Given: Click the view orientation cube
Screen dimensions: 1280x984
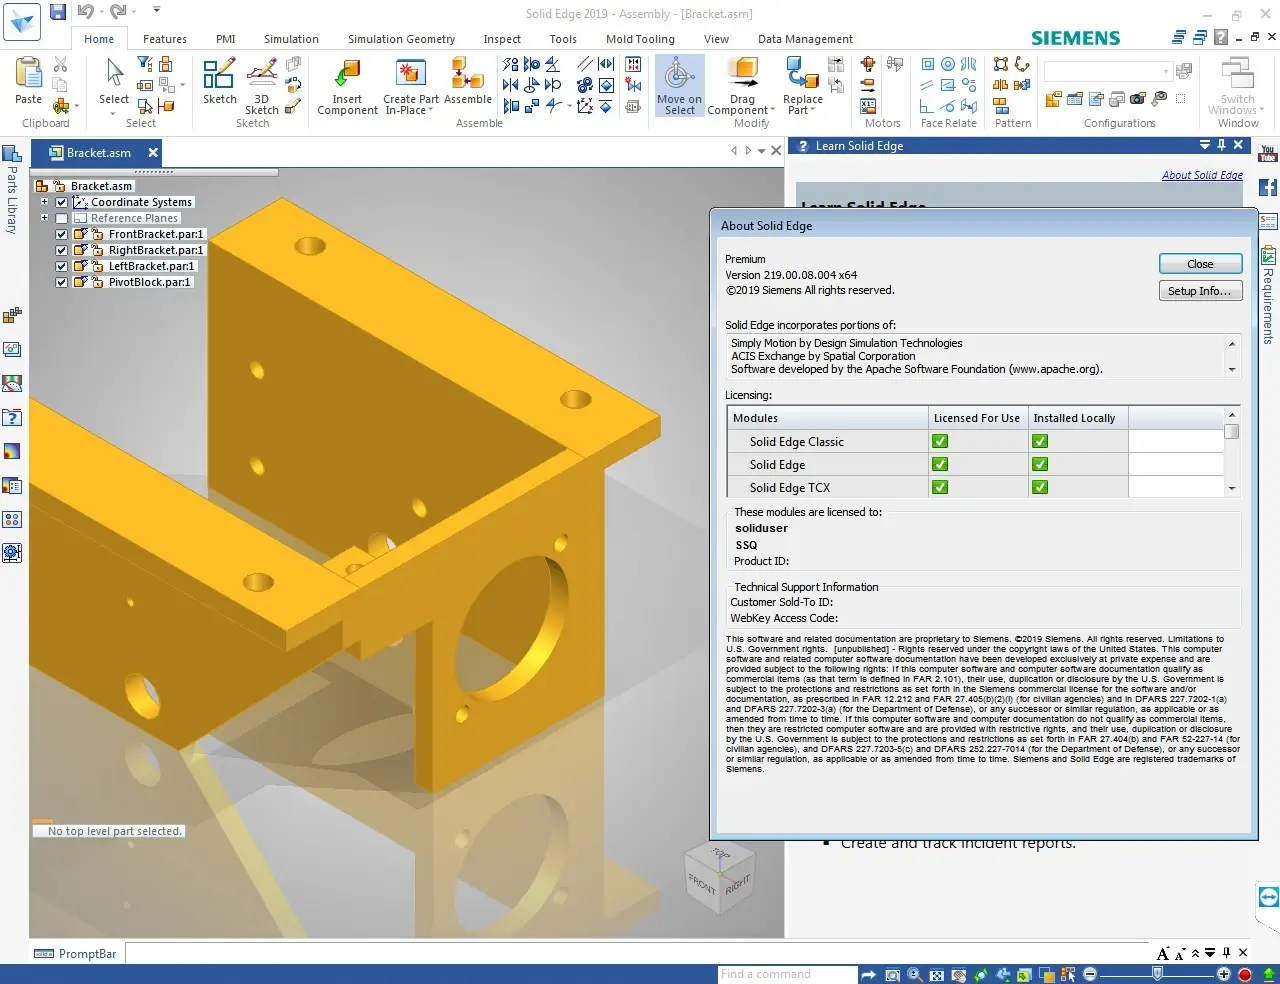Looking at the screenshot, I should (x=718, y=877).
